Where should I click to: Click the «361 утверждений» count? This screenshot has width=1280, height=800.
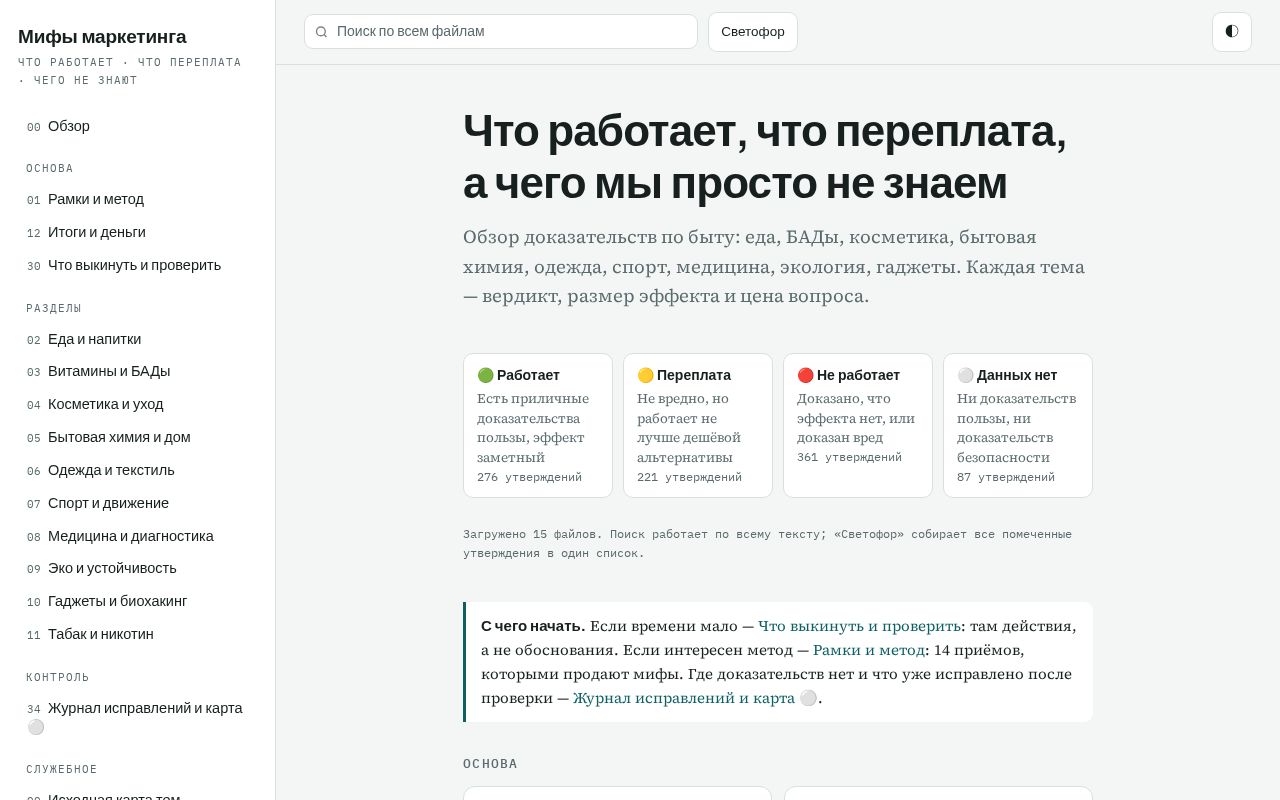[x=849, y=458]
